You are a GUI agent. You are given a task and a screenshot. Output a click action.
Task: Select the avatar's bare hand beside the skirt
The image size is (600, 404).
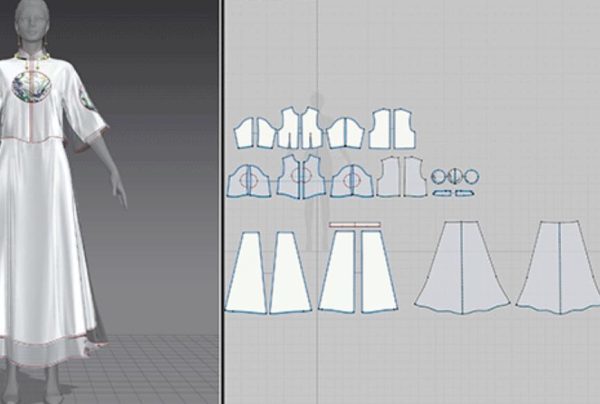[119, 183]
